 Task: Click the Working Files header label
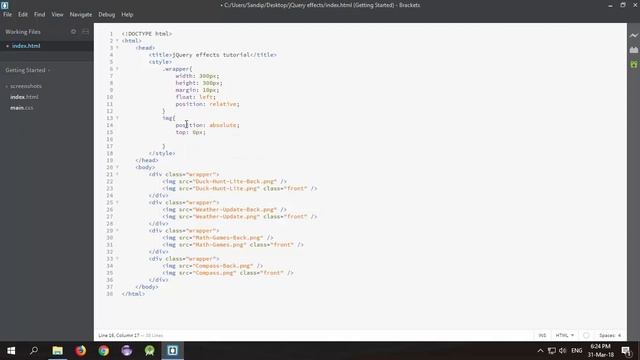(23, 31)
